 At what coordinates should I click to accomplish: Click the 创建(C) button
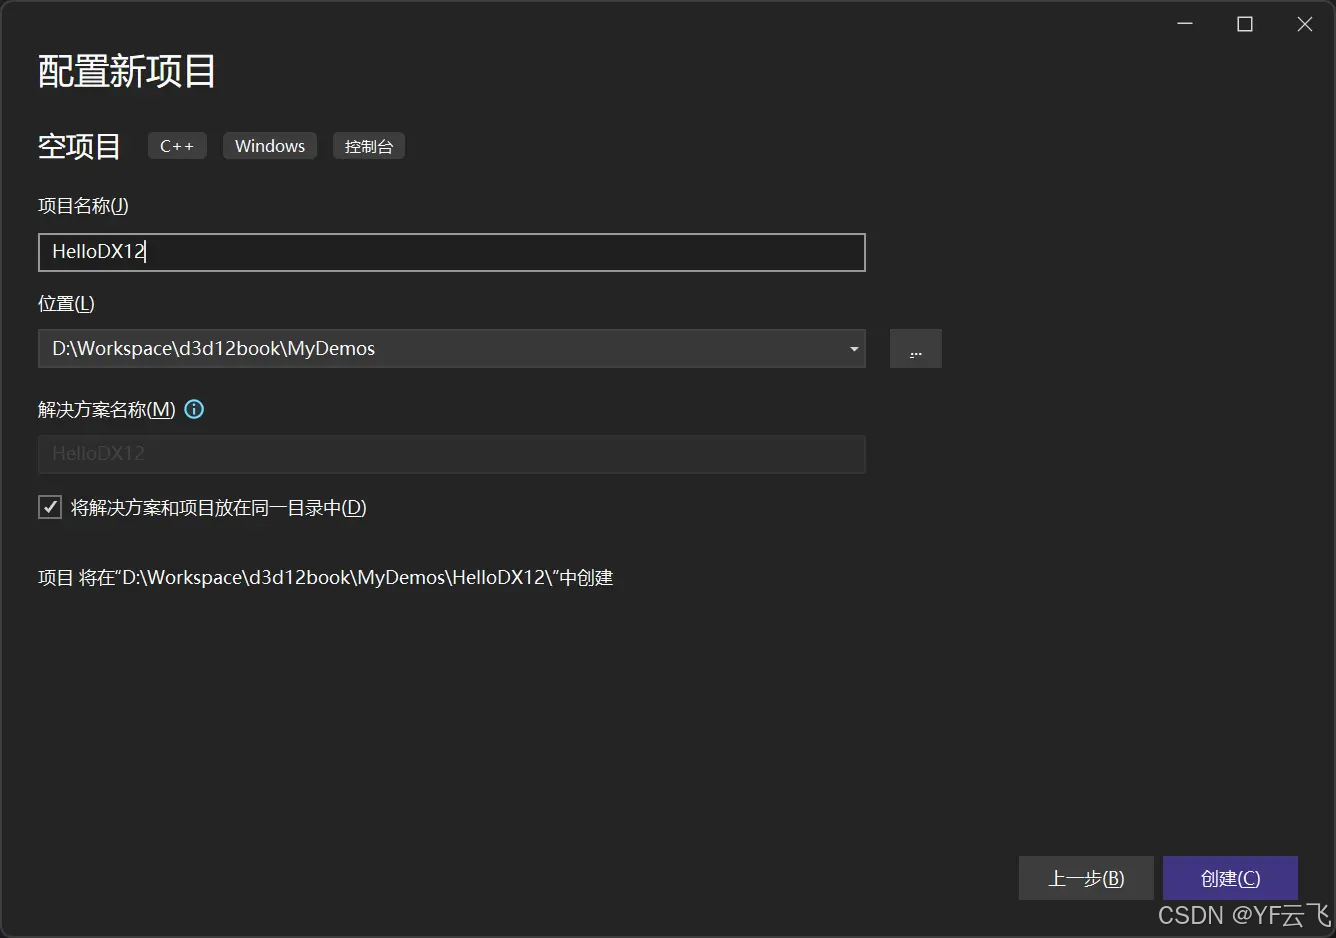click(1230, 877)
